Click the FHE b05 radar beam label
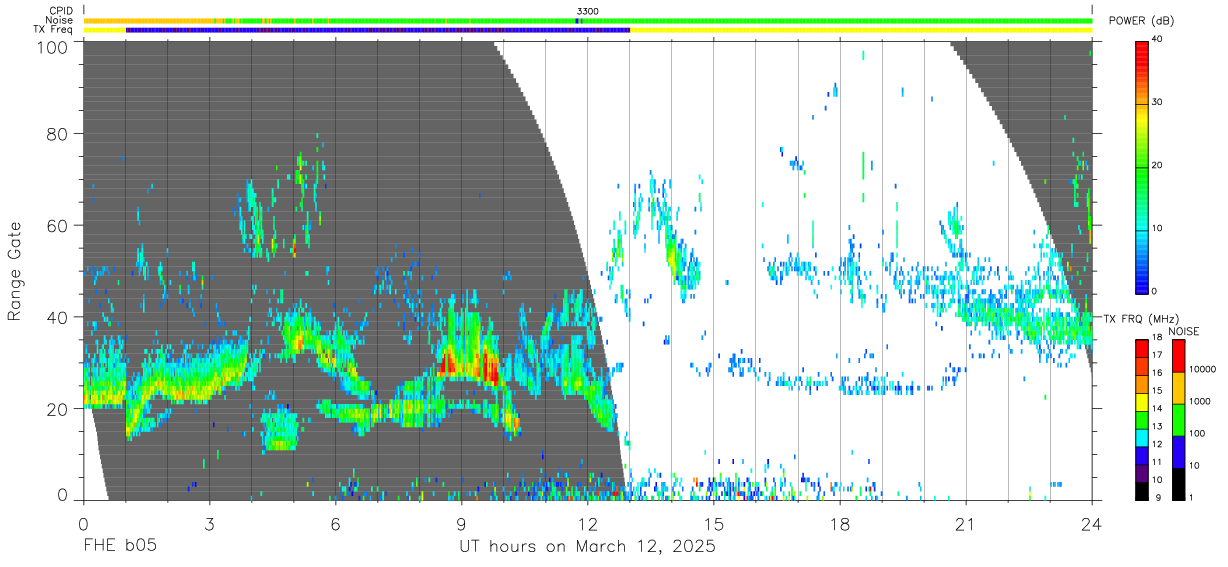Screen dimensions: 1228x567 [x=119, y=546]
